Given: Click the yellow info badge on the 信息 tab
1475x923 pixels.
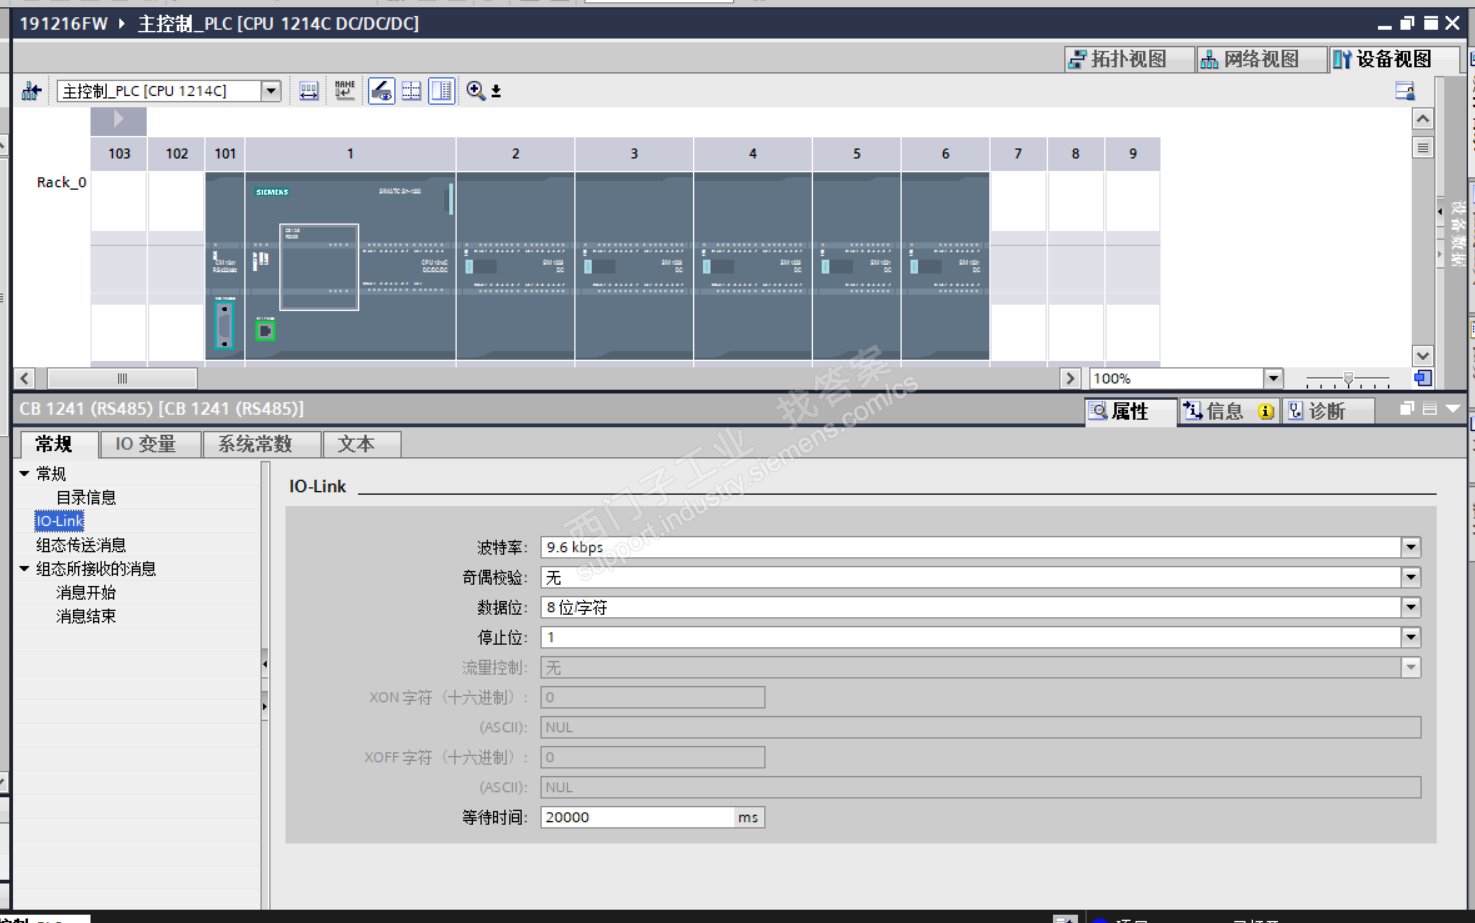Looking at the screenshot, I should [x=1266, y=411].
